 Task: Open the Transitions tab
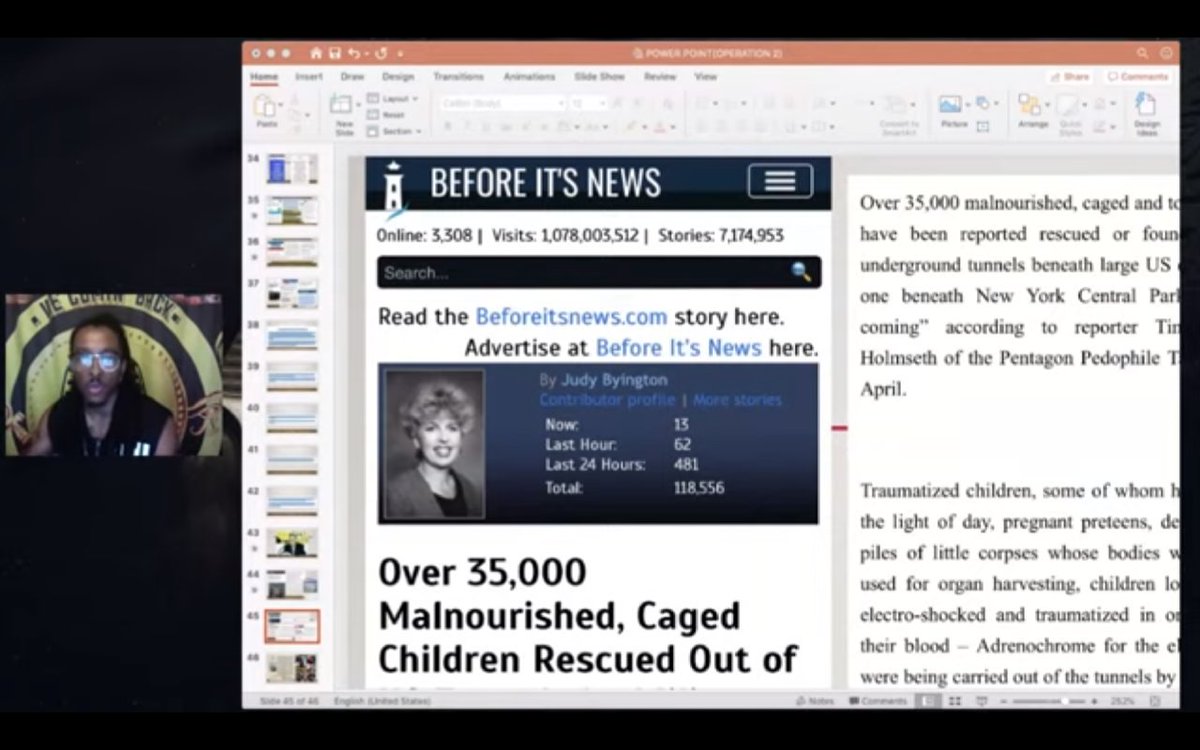click(x=458, y=77)
